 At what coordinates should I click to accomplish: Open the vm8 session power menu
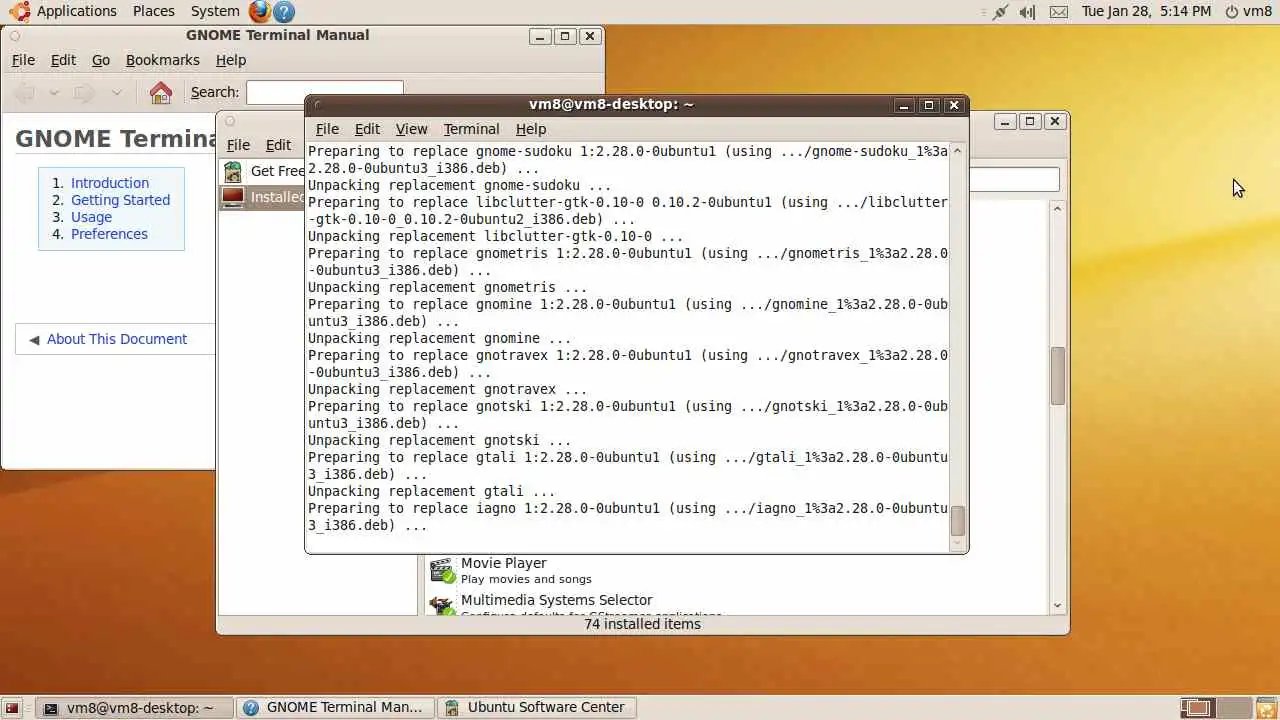click(x=1248, y=11)
